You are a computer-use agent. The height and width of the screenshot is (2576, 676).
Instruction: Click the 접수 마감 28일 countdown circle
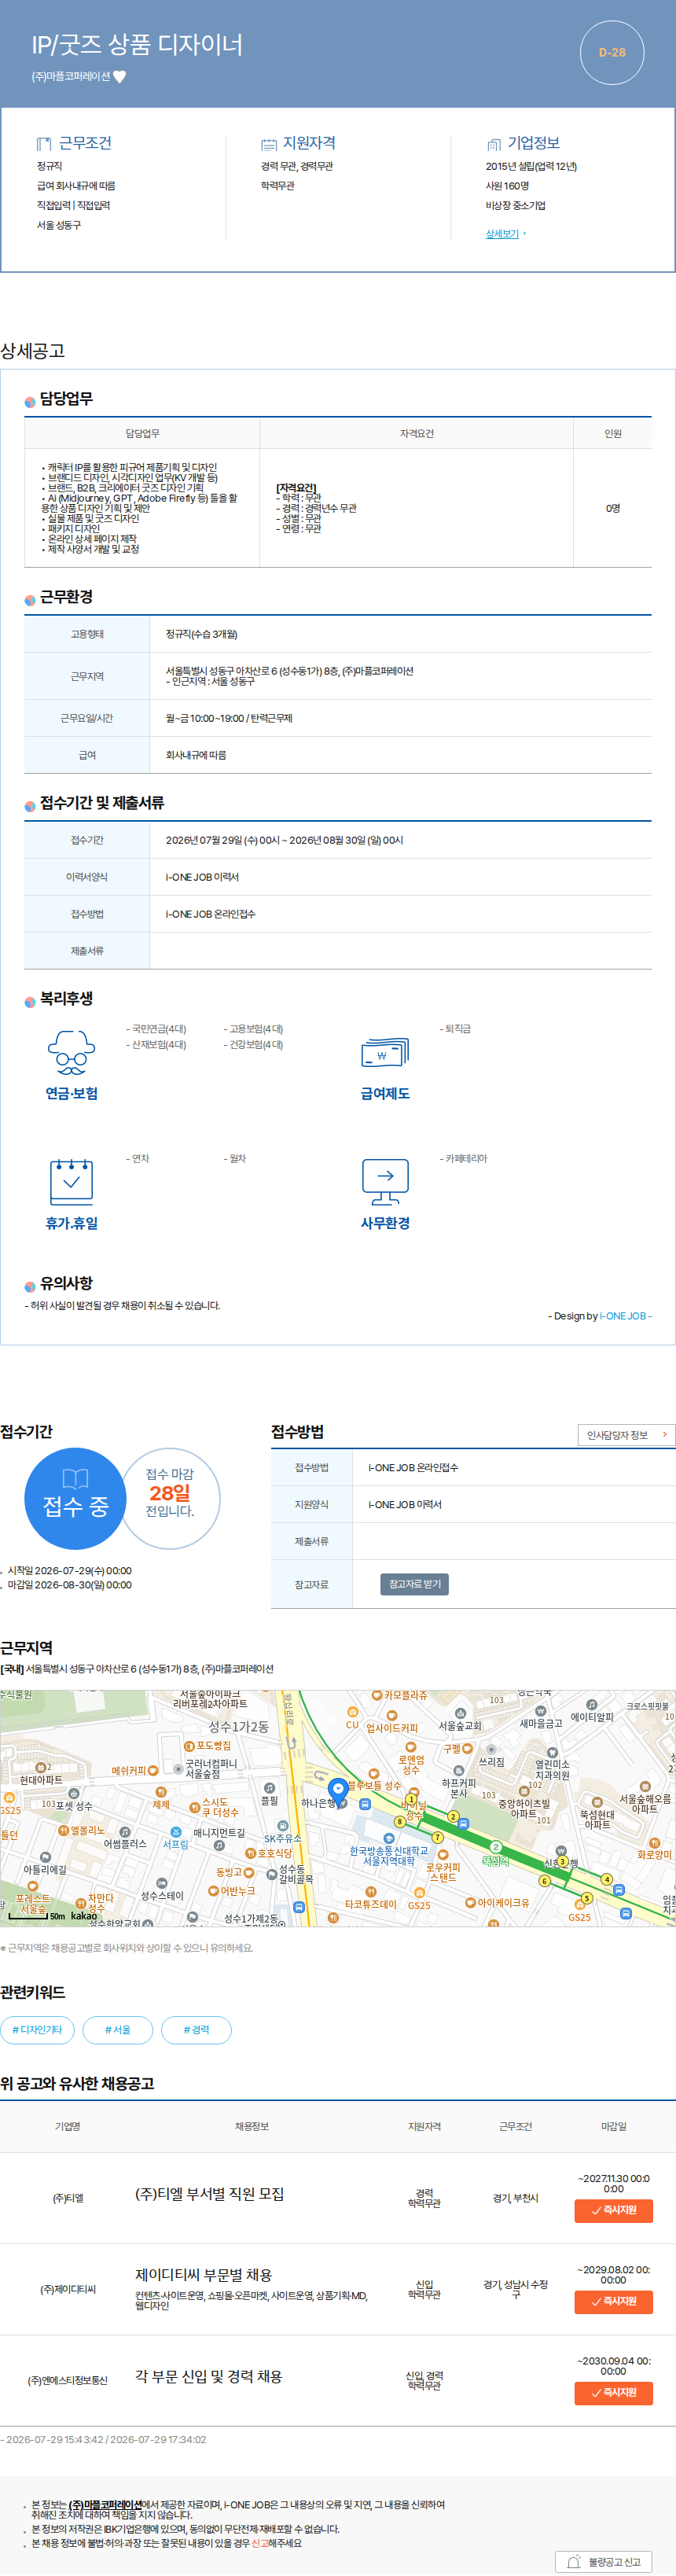click(170, 1498)
